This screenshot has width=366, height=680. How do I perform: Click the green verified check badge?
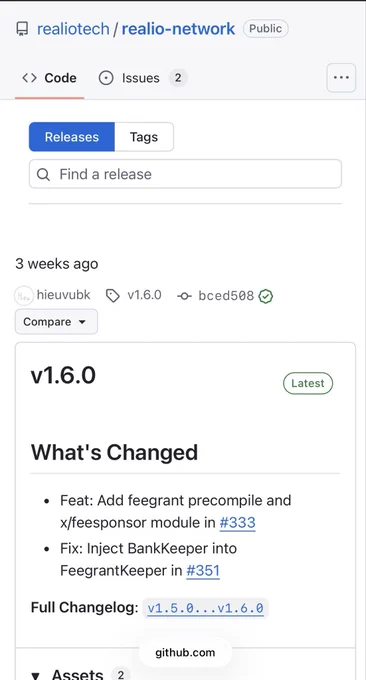[x=265, y=296]
